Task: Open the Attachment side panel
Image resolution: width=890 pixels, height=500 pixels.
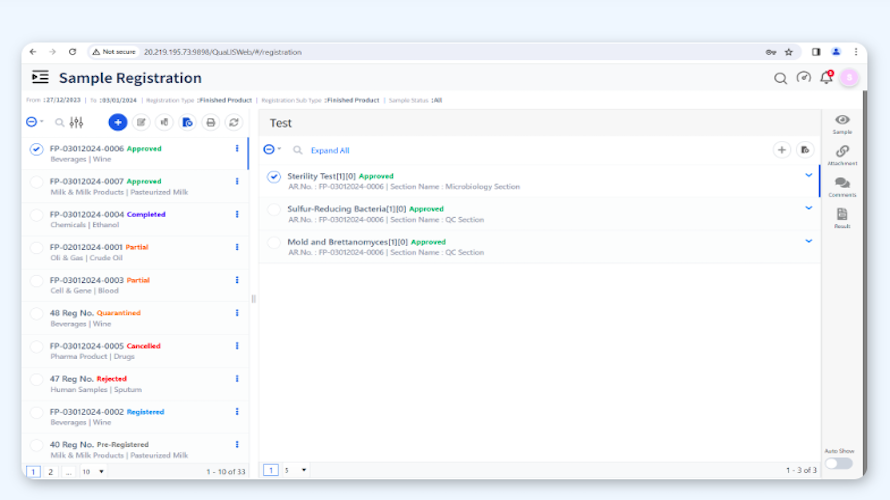Action: [842, 154]
